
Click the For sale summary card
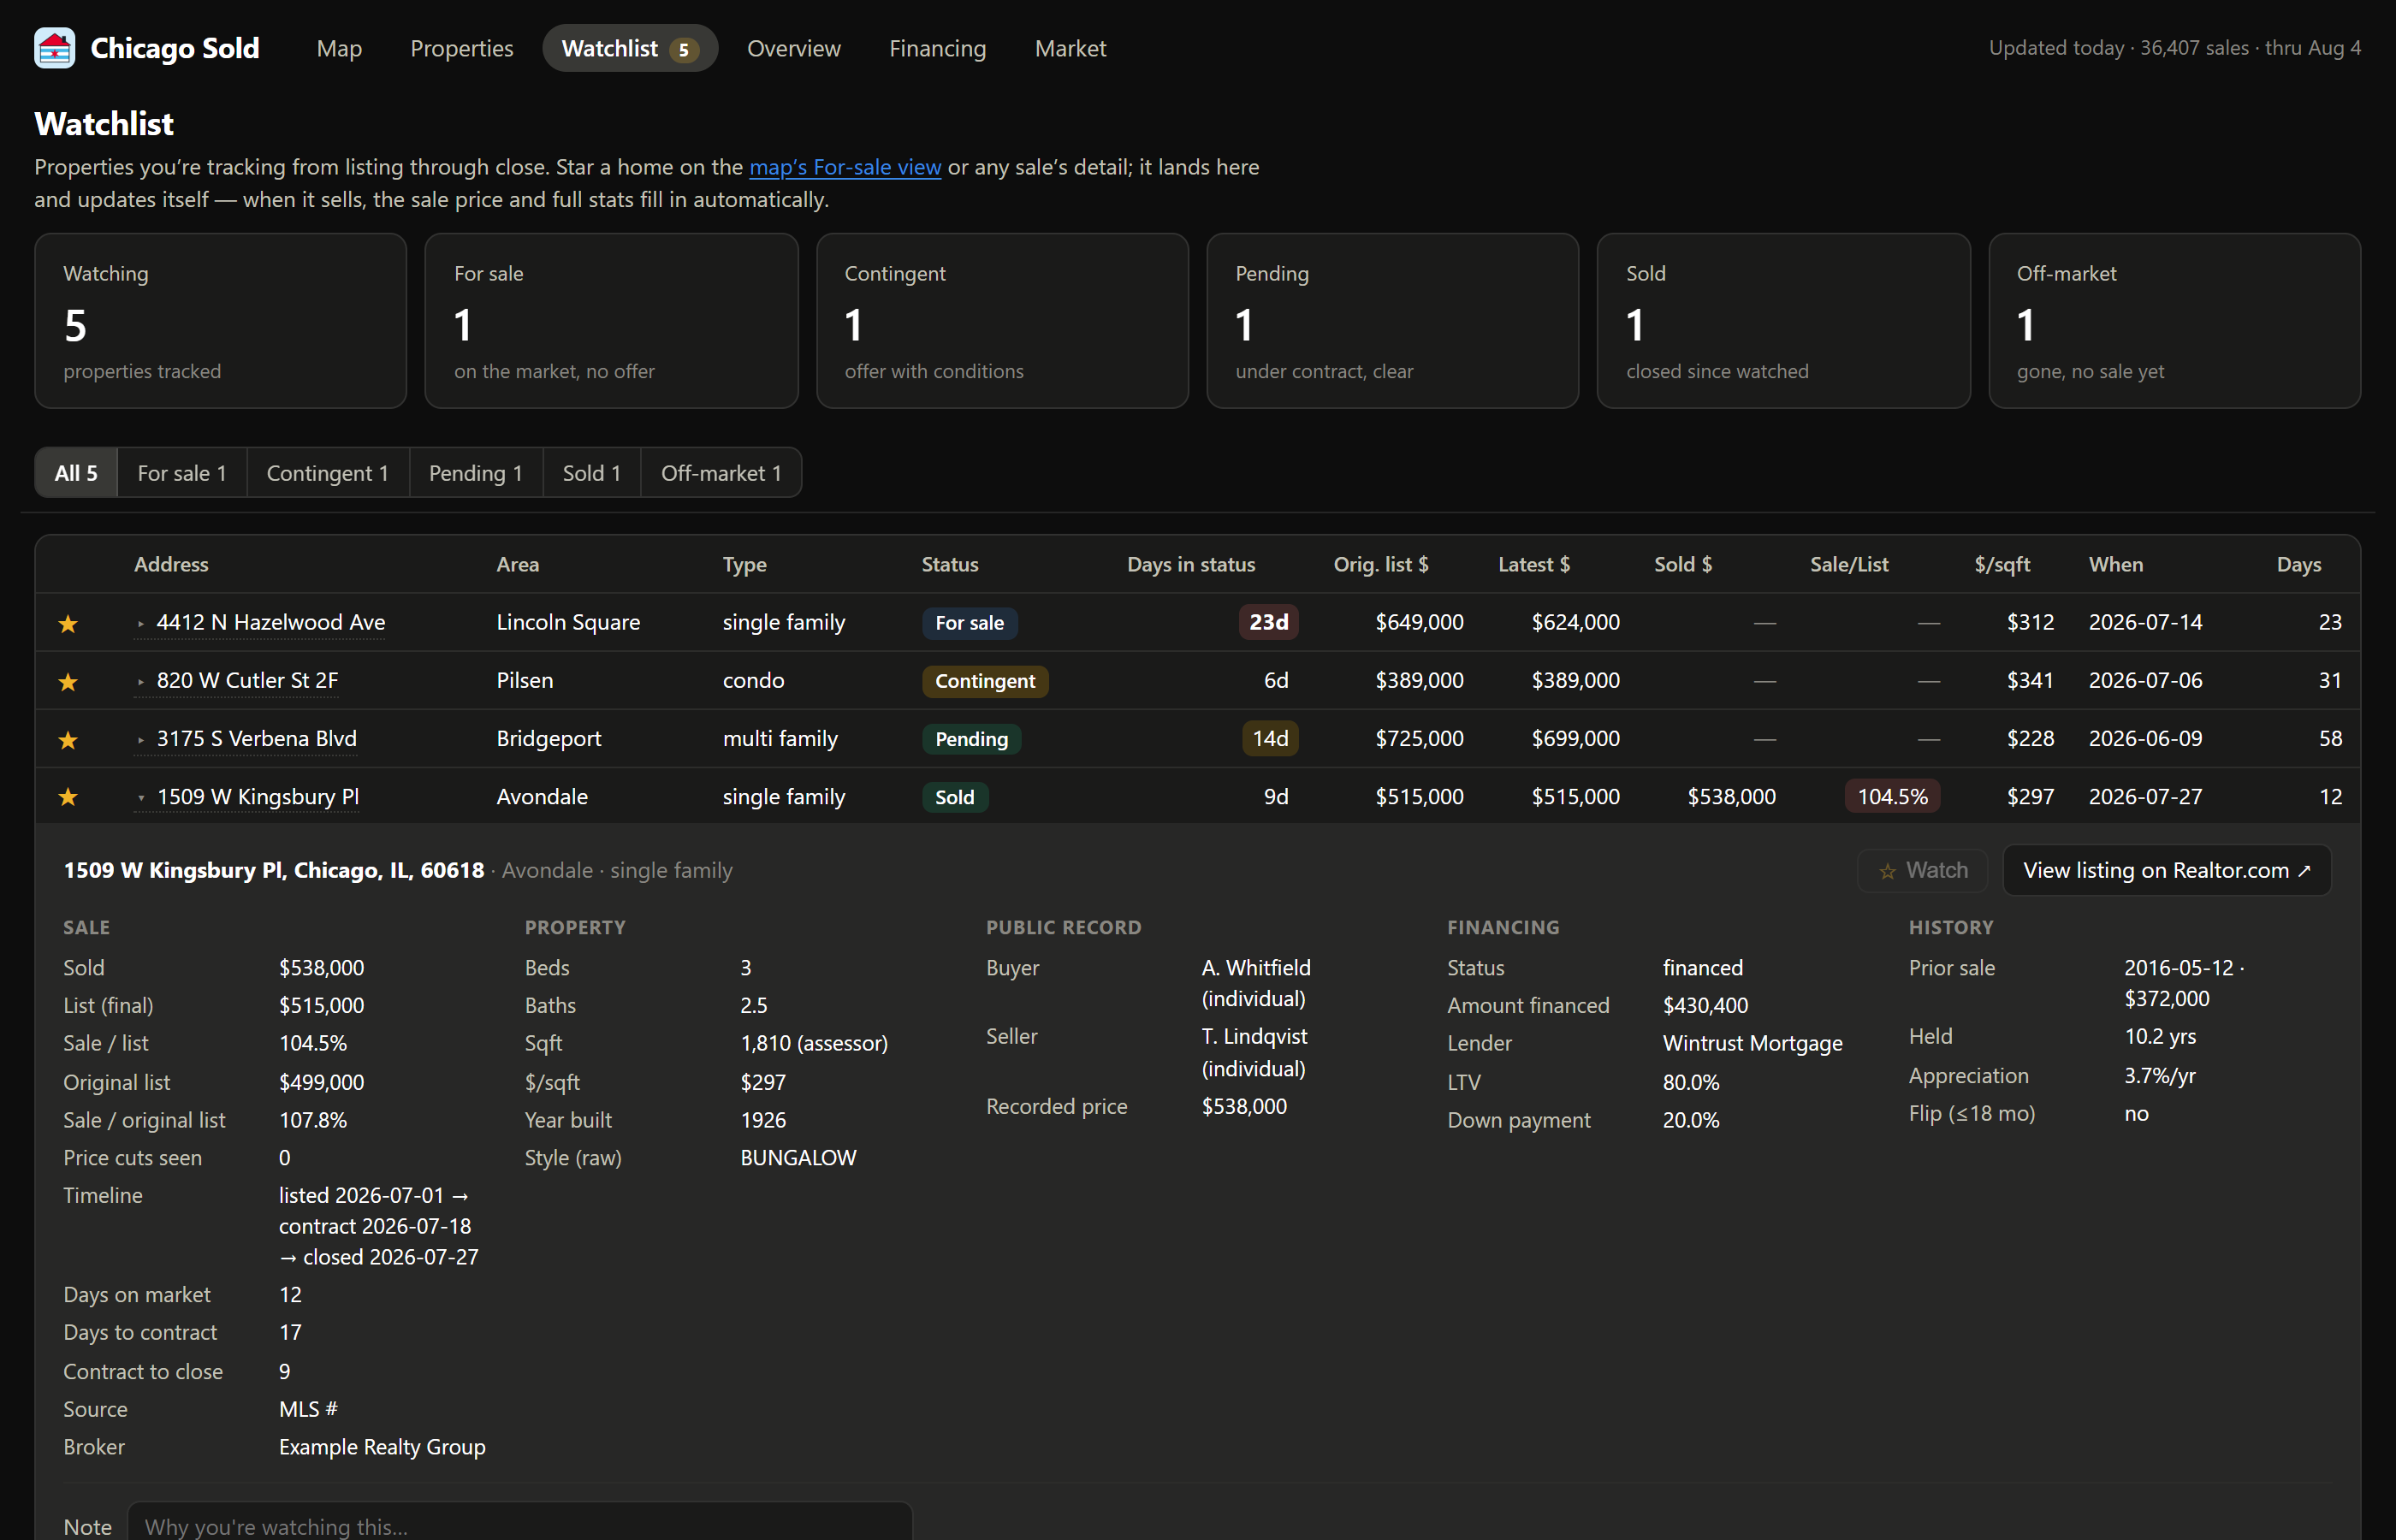pyautogui.click(x=611, y=321)
